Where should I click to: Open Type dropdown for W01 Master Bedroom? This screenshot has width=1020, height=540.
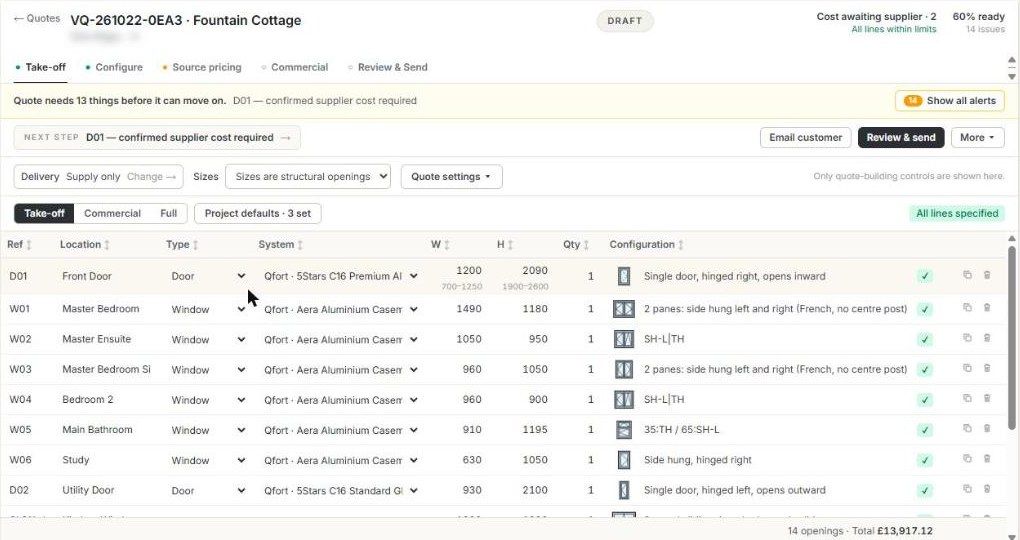208,309
